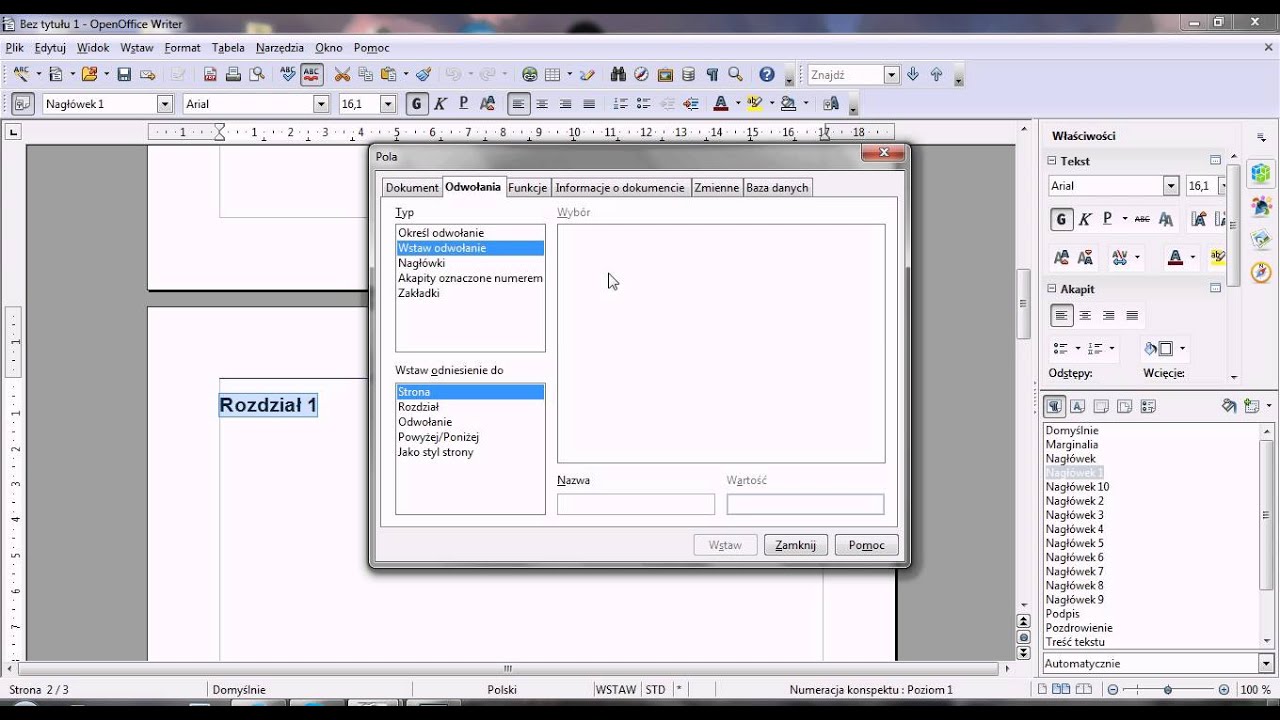Click the Help question mark icon
Viewport: 1280px width, 720px height.
click(767, 74)
